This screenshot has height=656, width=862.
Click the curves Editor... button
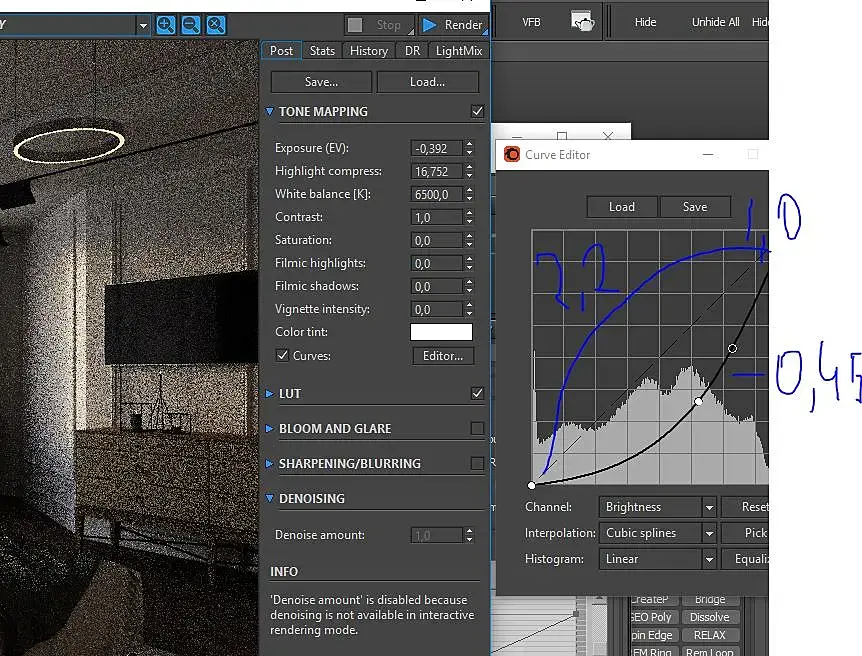click(x=443, y=356)
